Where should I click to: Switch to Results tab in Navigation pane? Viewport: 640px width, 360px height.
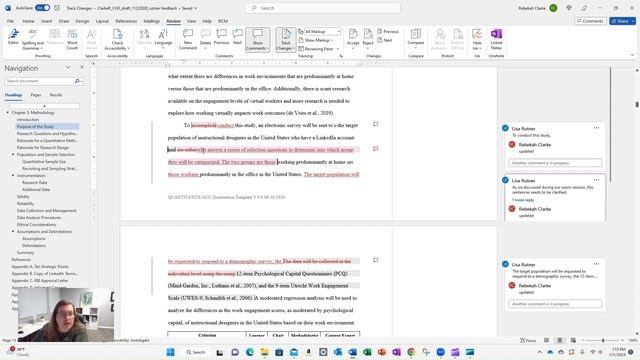56,95
